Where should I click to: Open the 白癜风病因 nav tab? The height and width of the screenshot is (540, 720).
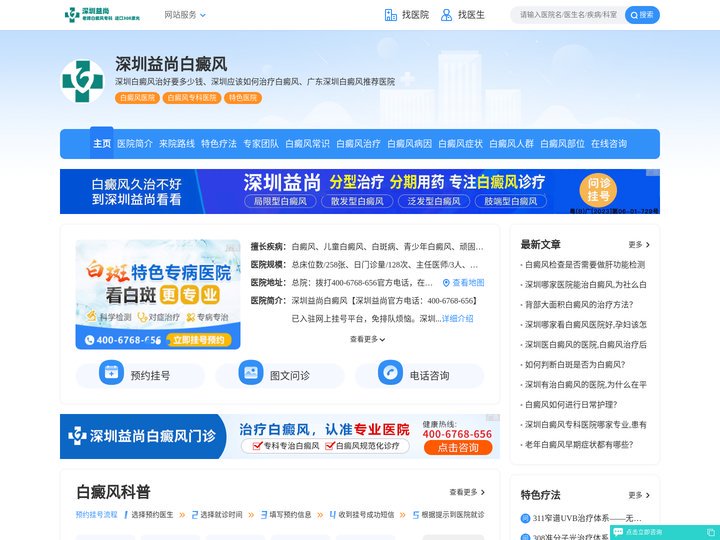[x=410, y=143]
